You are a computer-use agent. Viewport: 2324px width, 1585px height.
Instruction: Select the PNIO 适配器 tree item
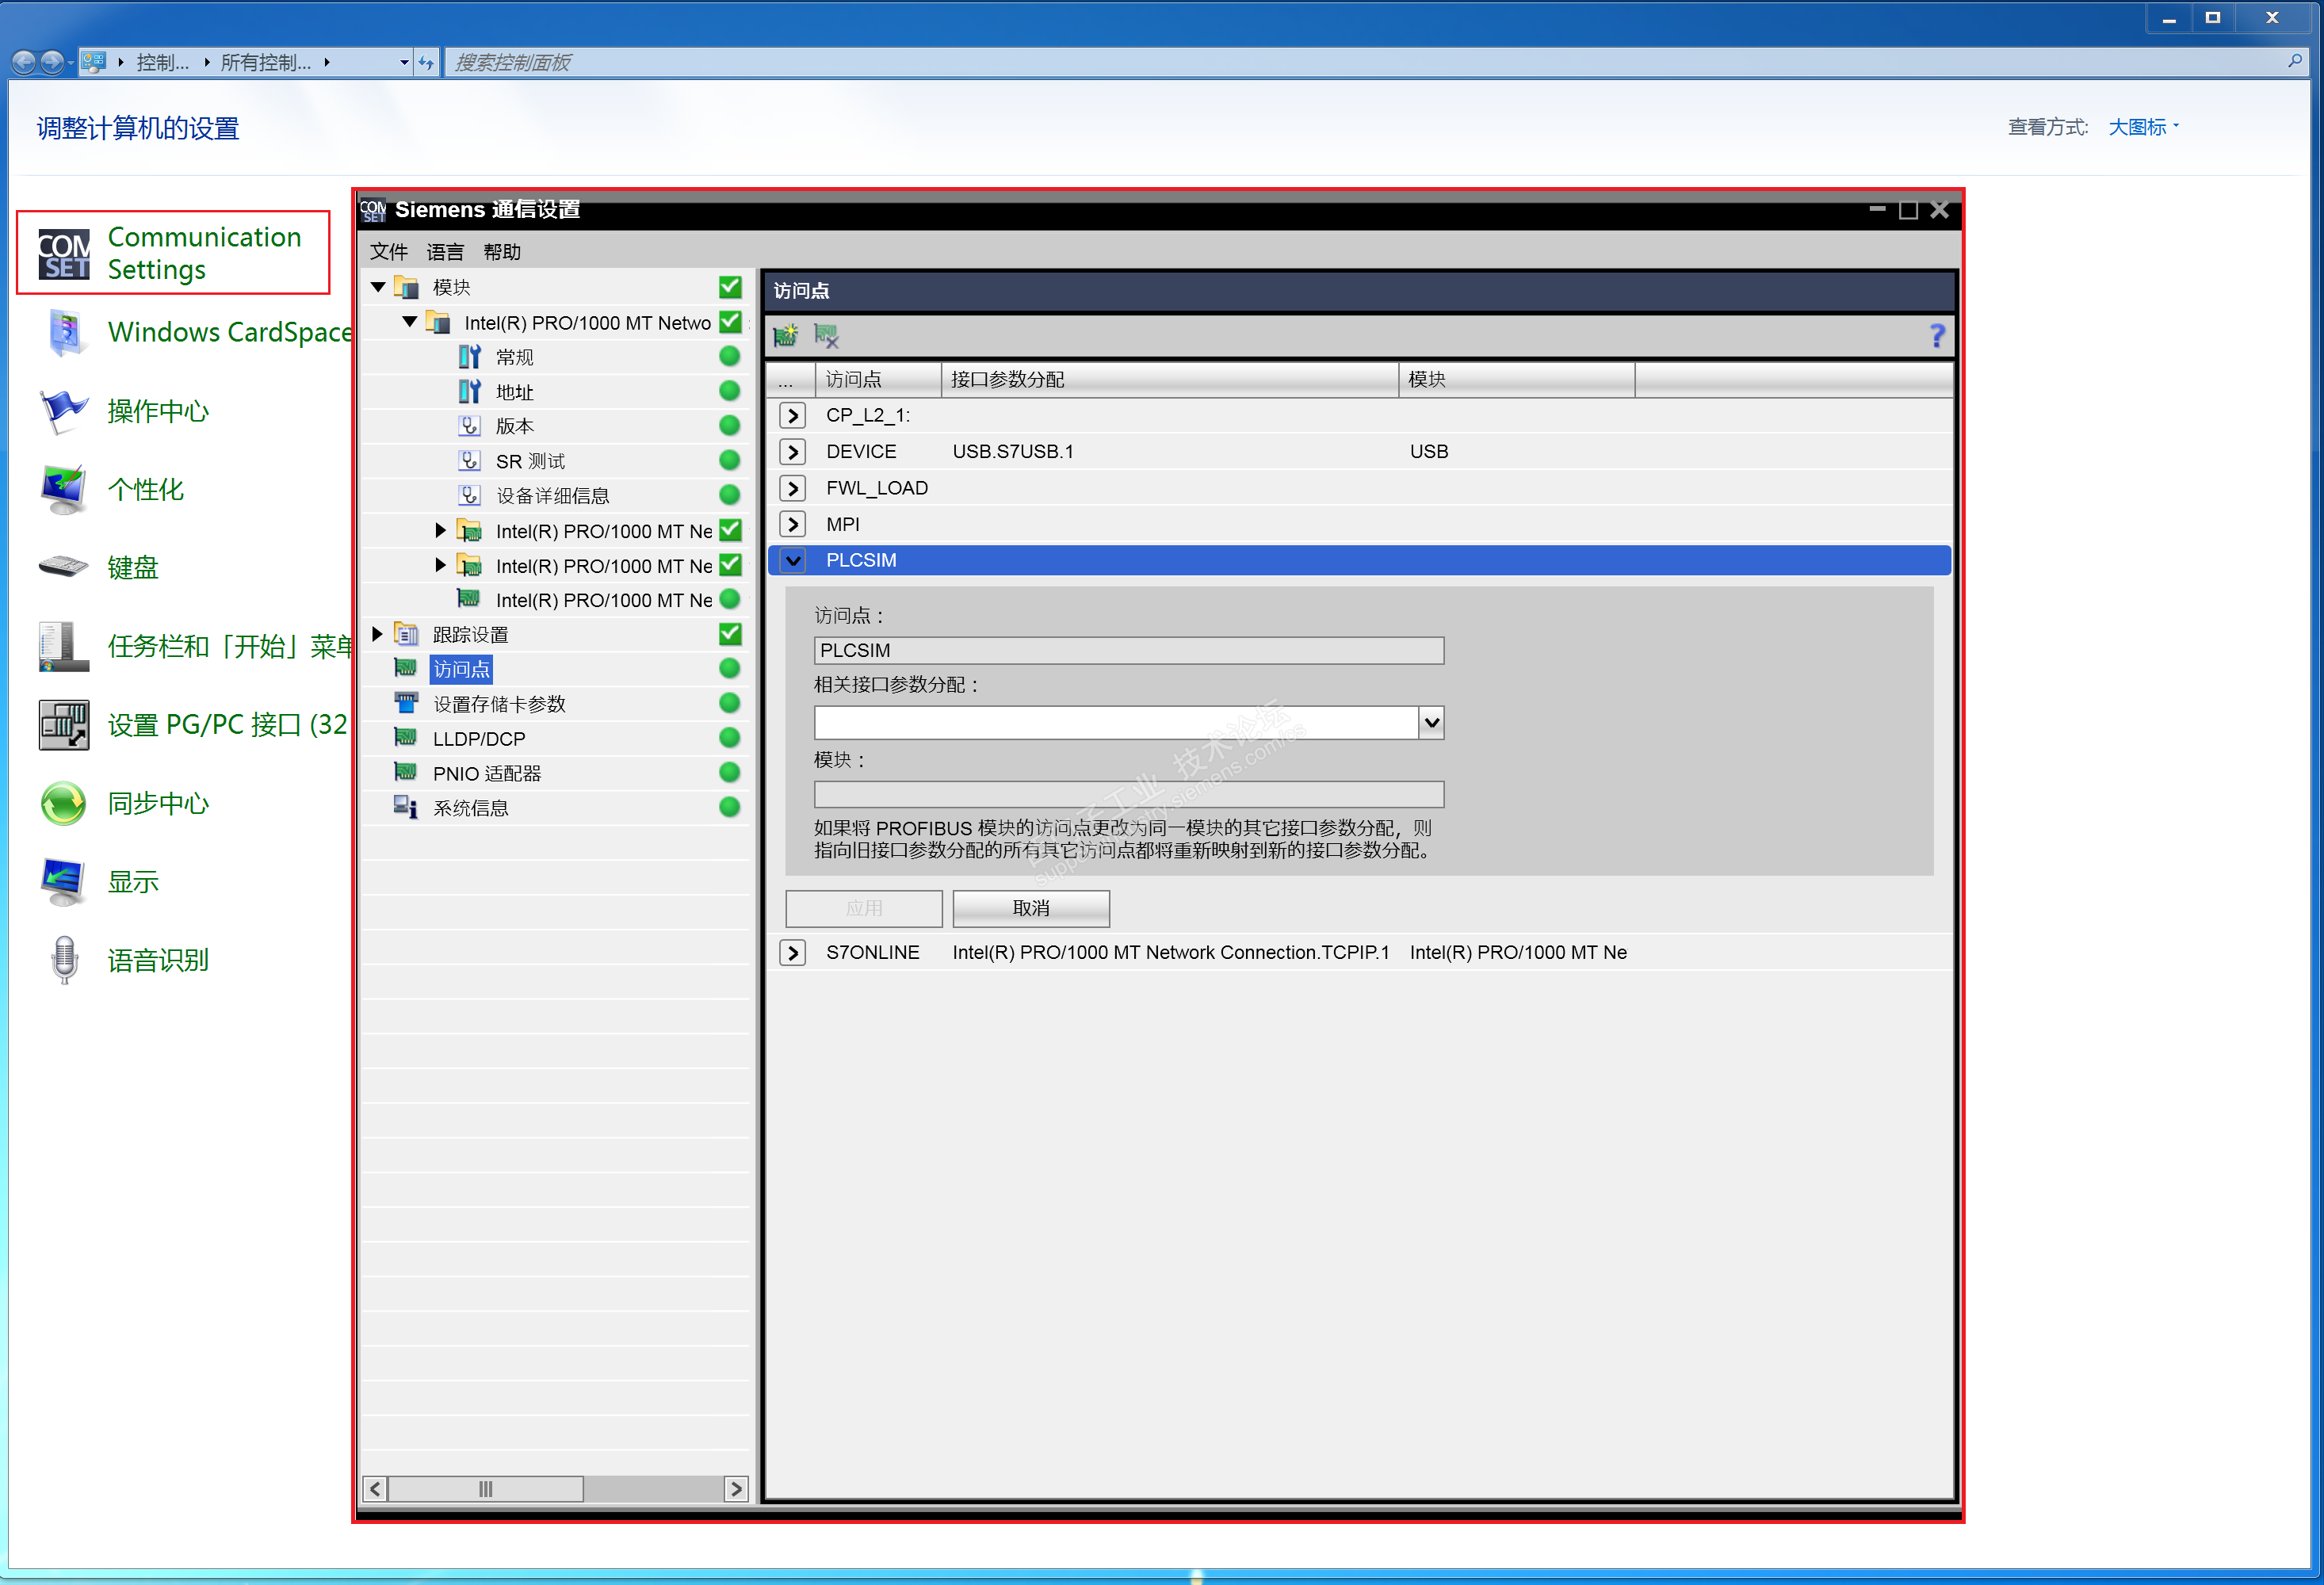coord(486,773)
